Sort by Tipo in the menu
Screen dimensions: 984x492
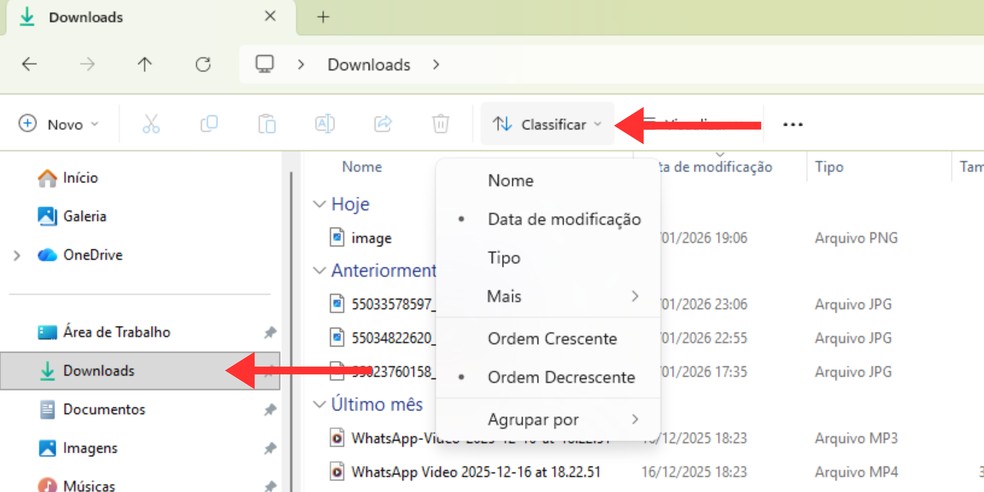(x=548, y=258)
